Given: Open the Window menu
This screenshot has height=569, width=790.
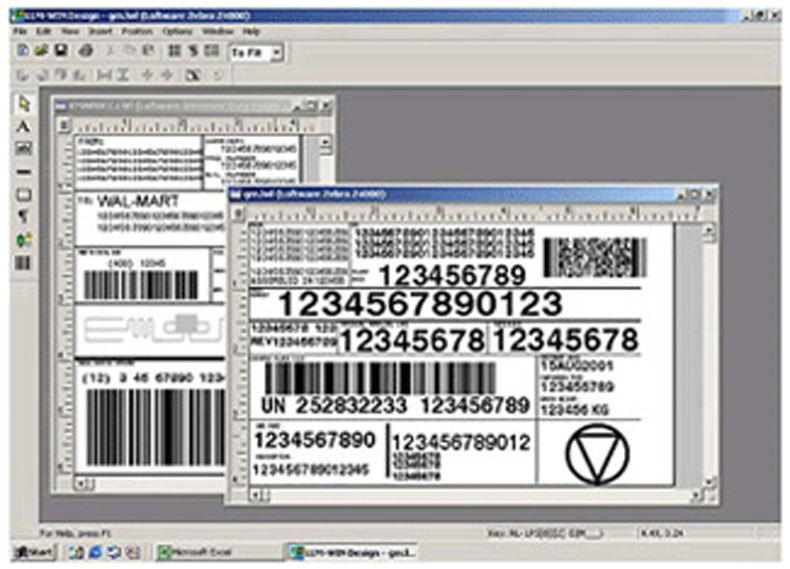Looking at the screenshot, I should [217, 31].
